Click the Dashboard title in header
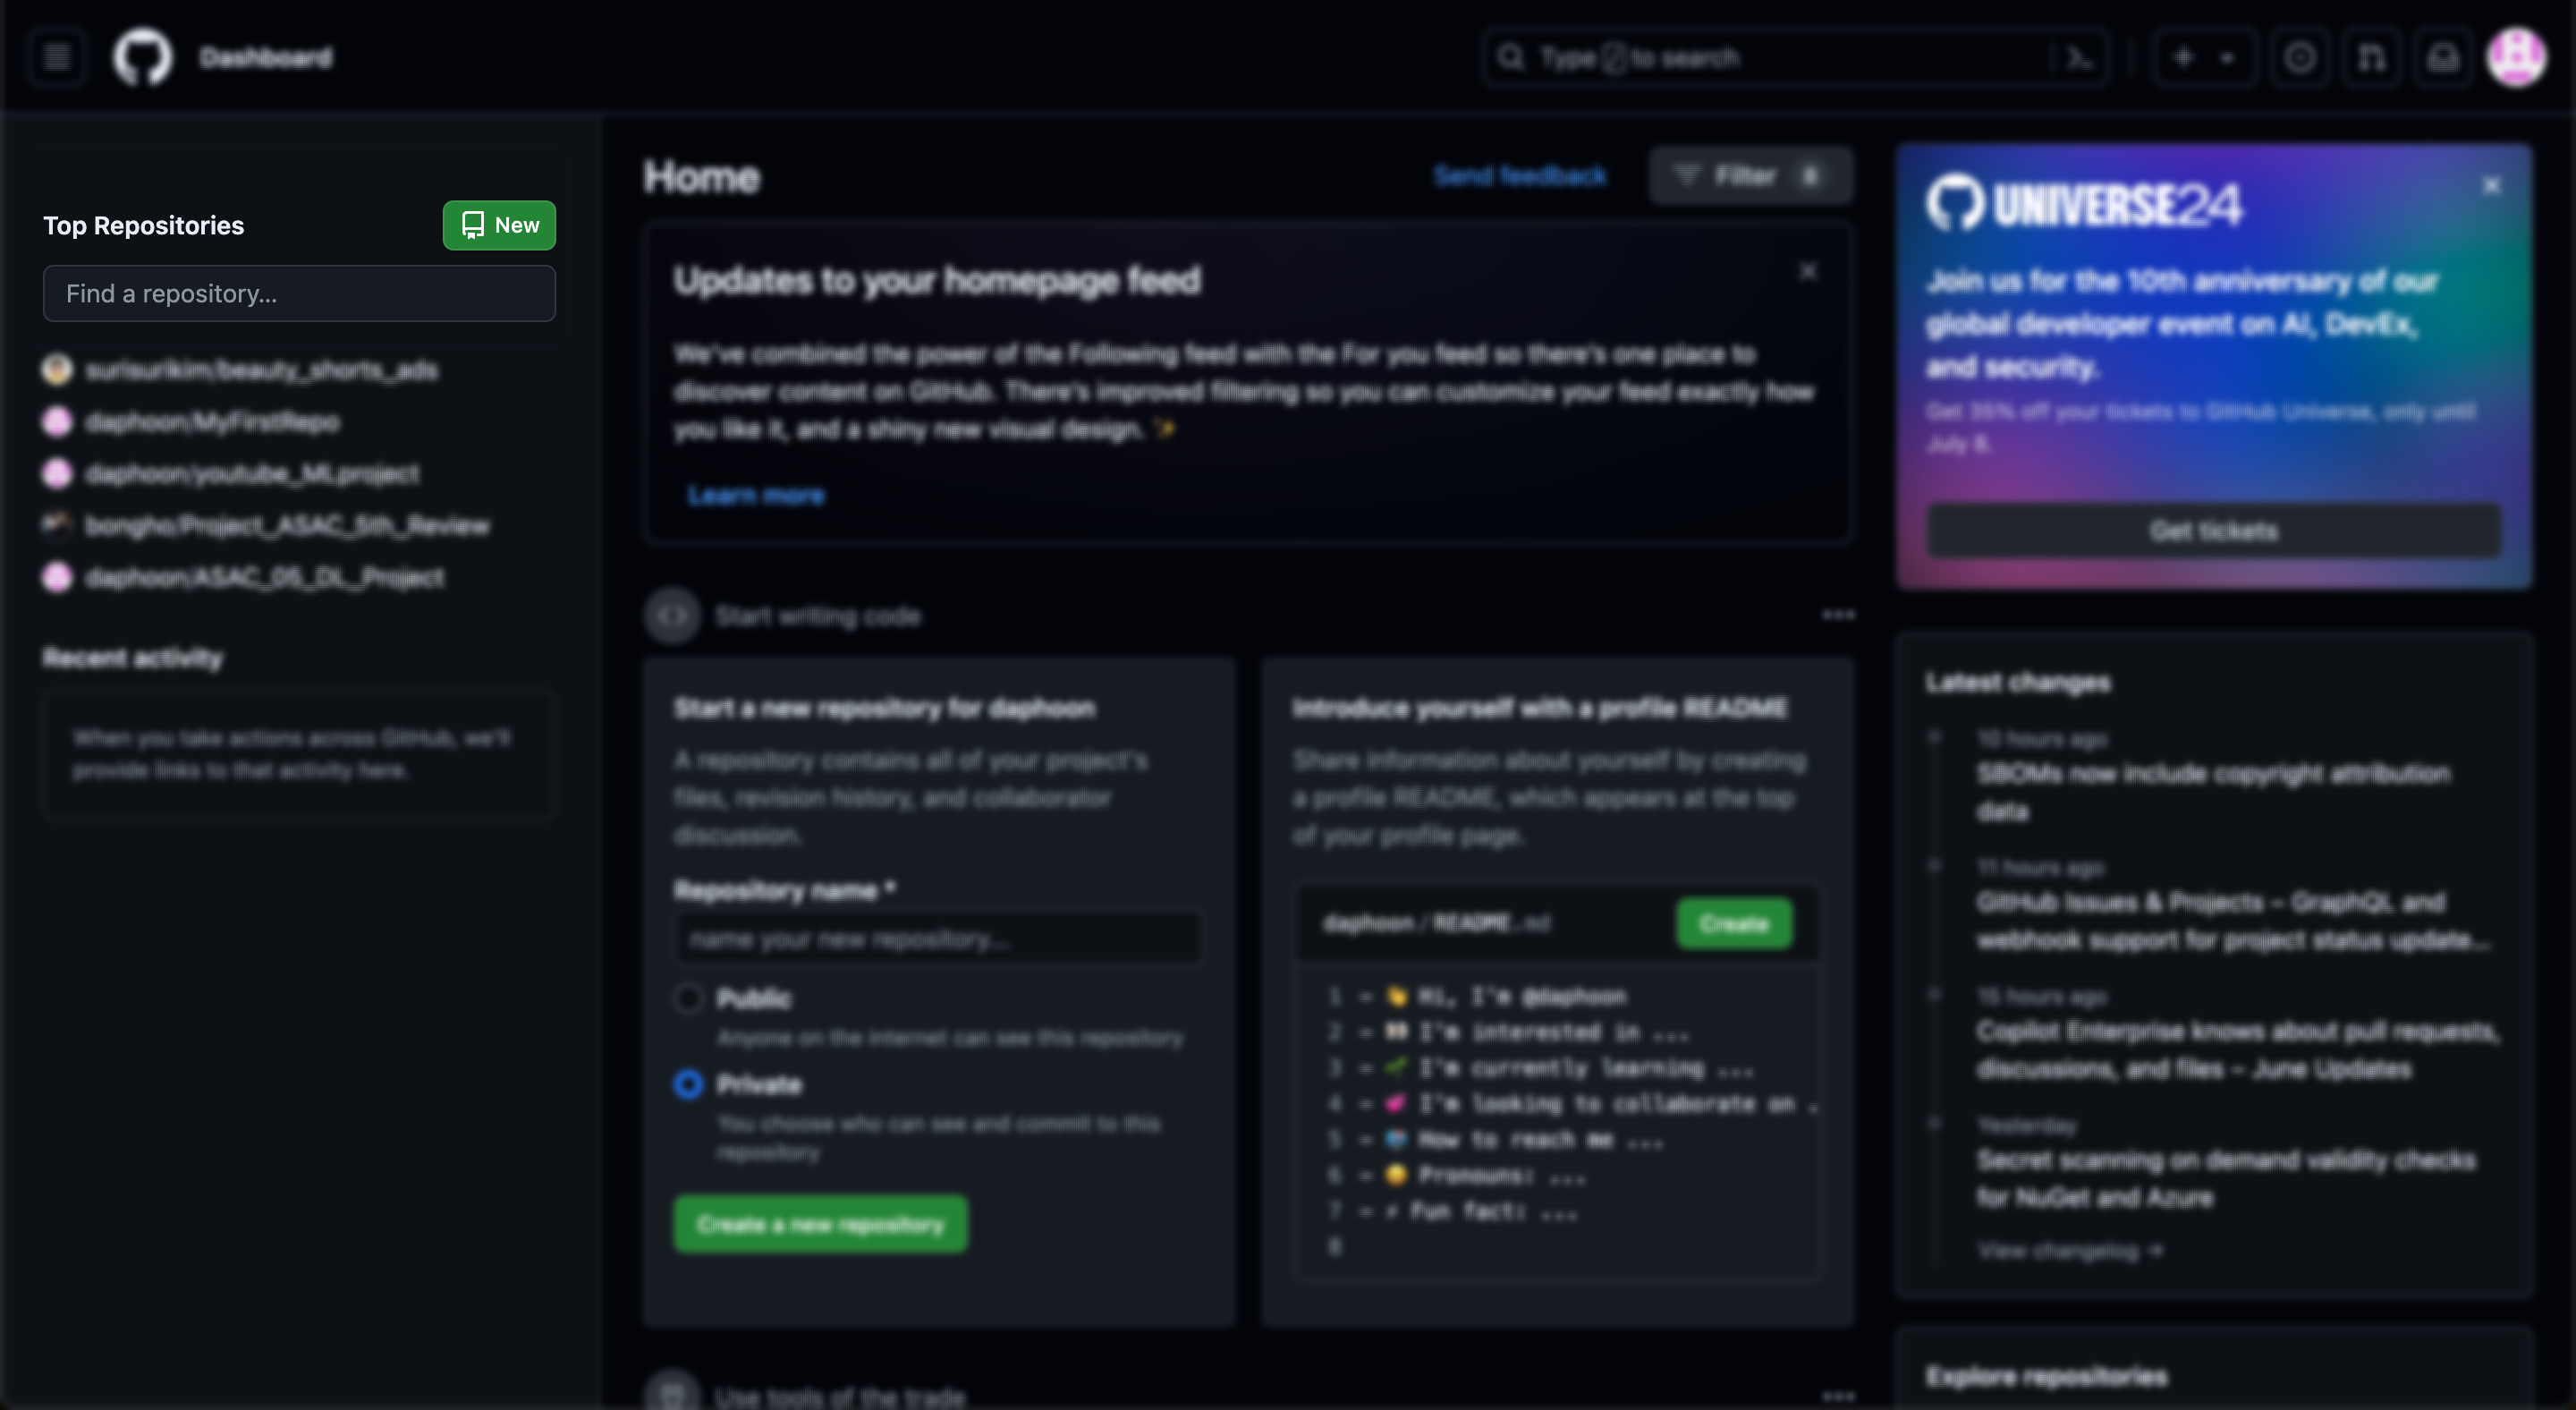The image size is (2576, 1410). 266,58
